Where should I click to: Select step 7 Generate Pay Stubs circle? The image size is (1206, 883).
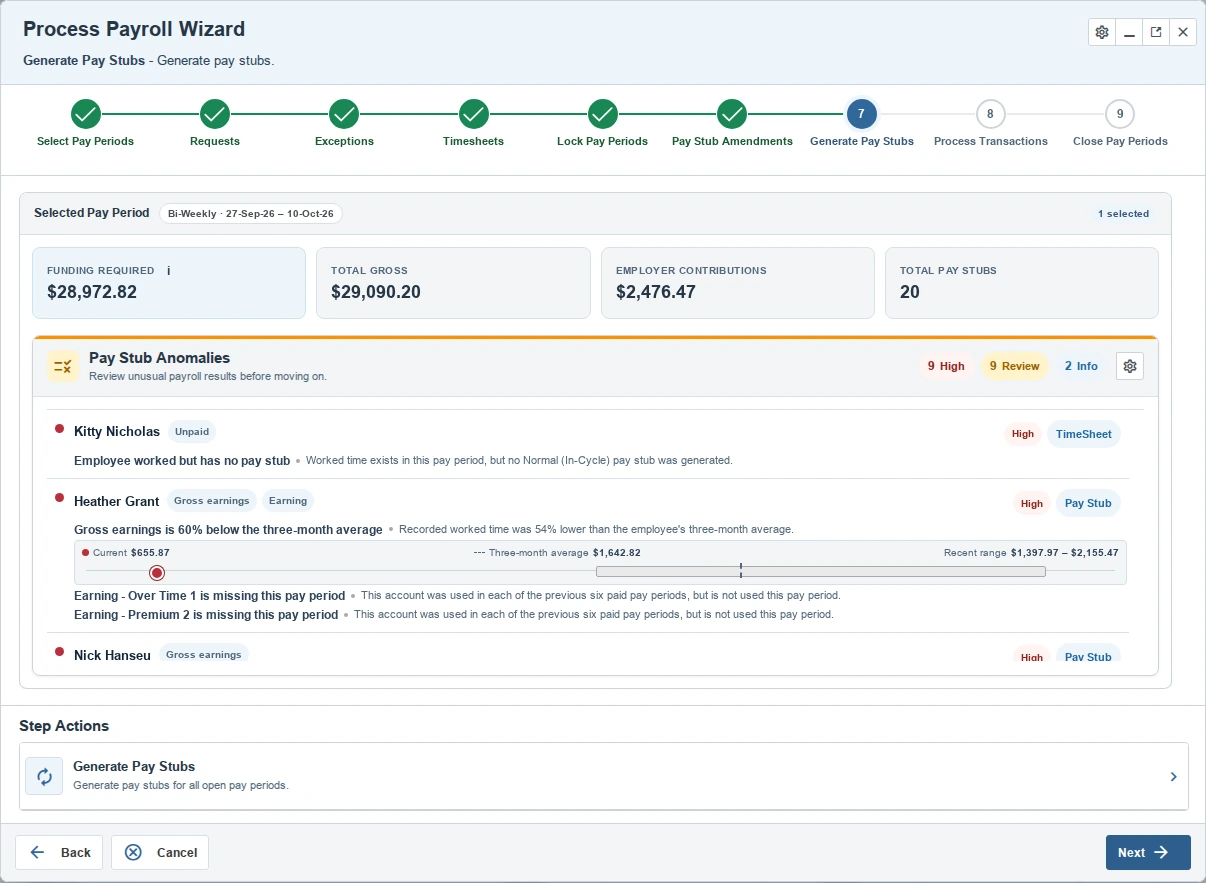click(x=861, y=114)
